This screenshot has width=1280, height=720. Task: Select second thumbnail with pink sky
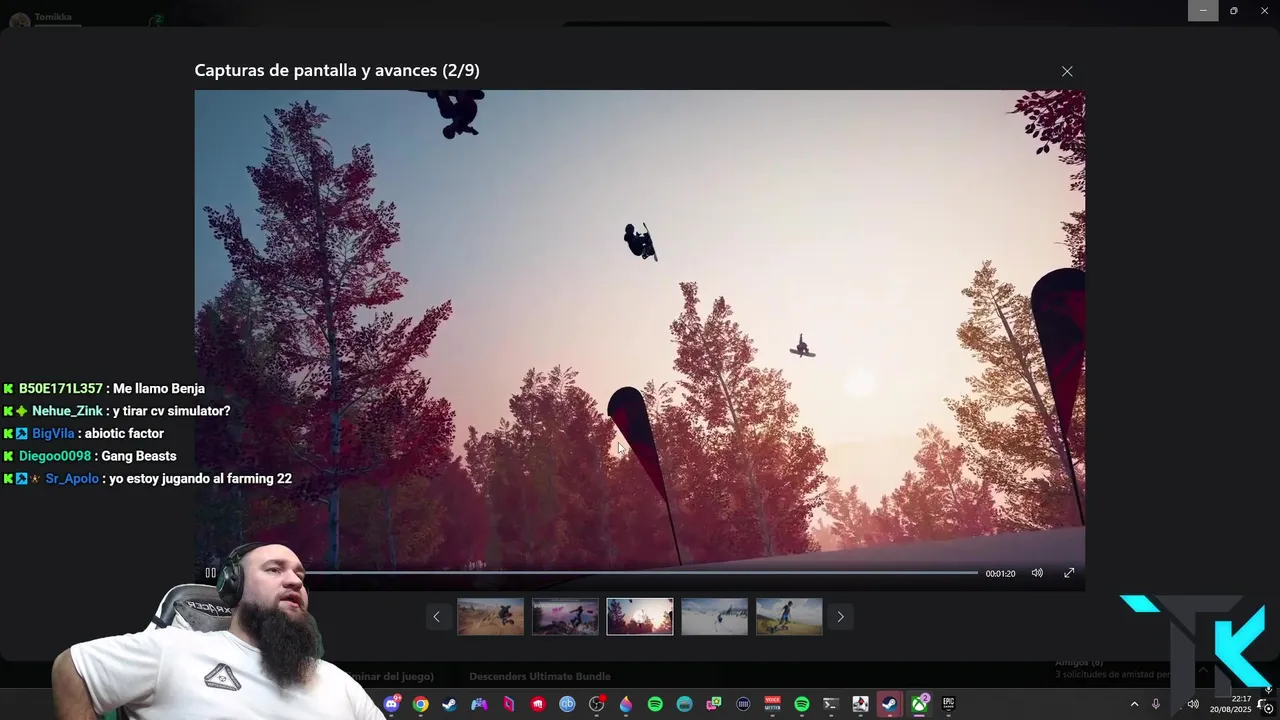pos(565,617)
